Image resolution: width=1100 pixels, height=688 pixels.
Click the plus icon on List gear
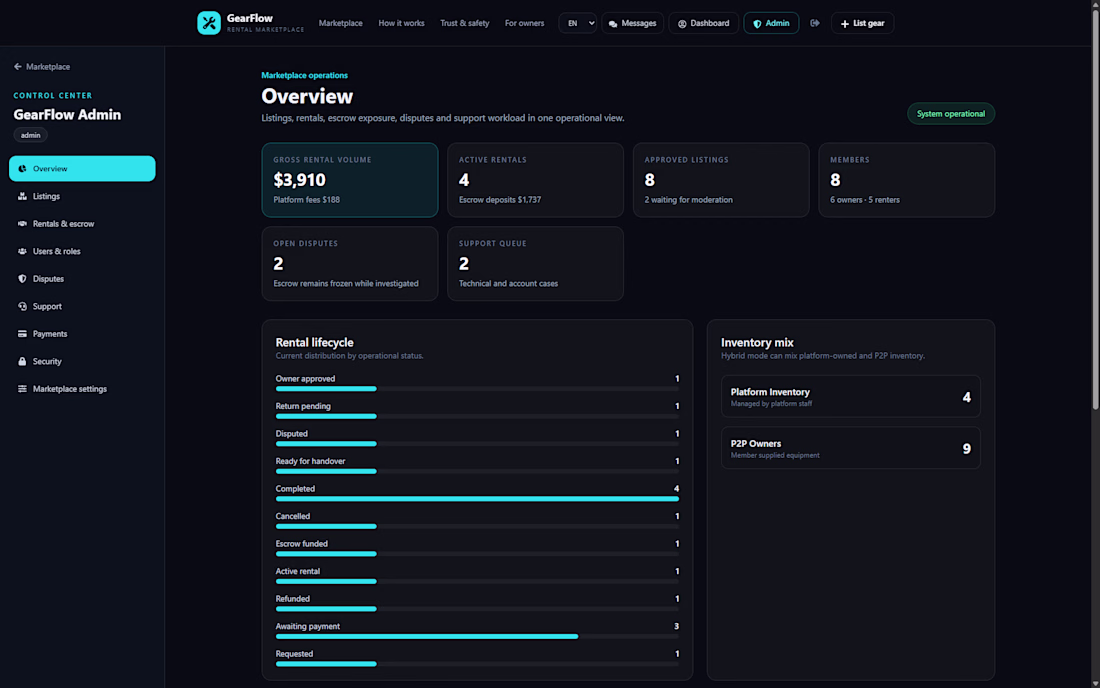pos(845,24)
